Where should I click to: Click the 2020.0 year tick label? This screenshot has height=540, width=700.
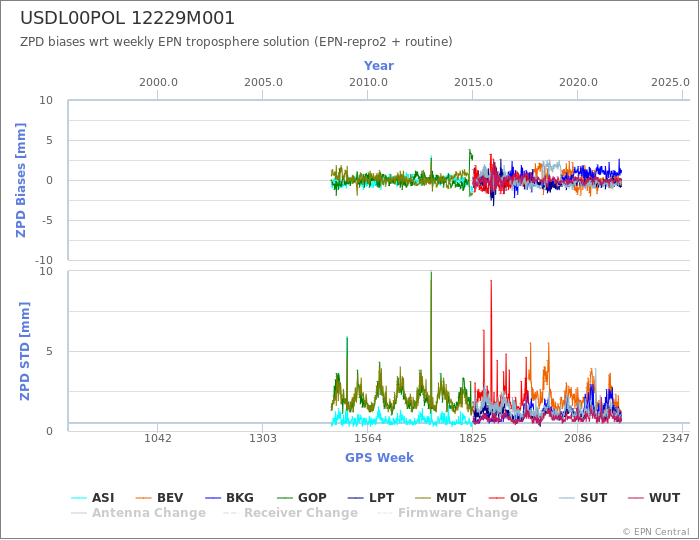578,83
